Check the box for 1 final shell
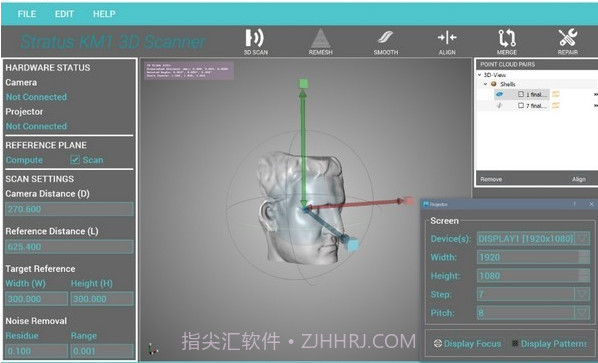This screenshot has height=363, width=598. (x=521, y=94)
